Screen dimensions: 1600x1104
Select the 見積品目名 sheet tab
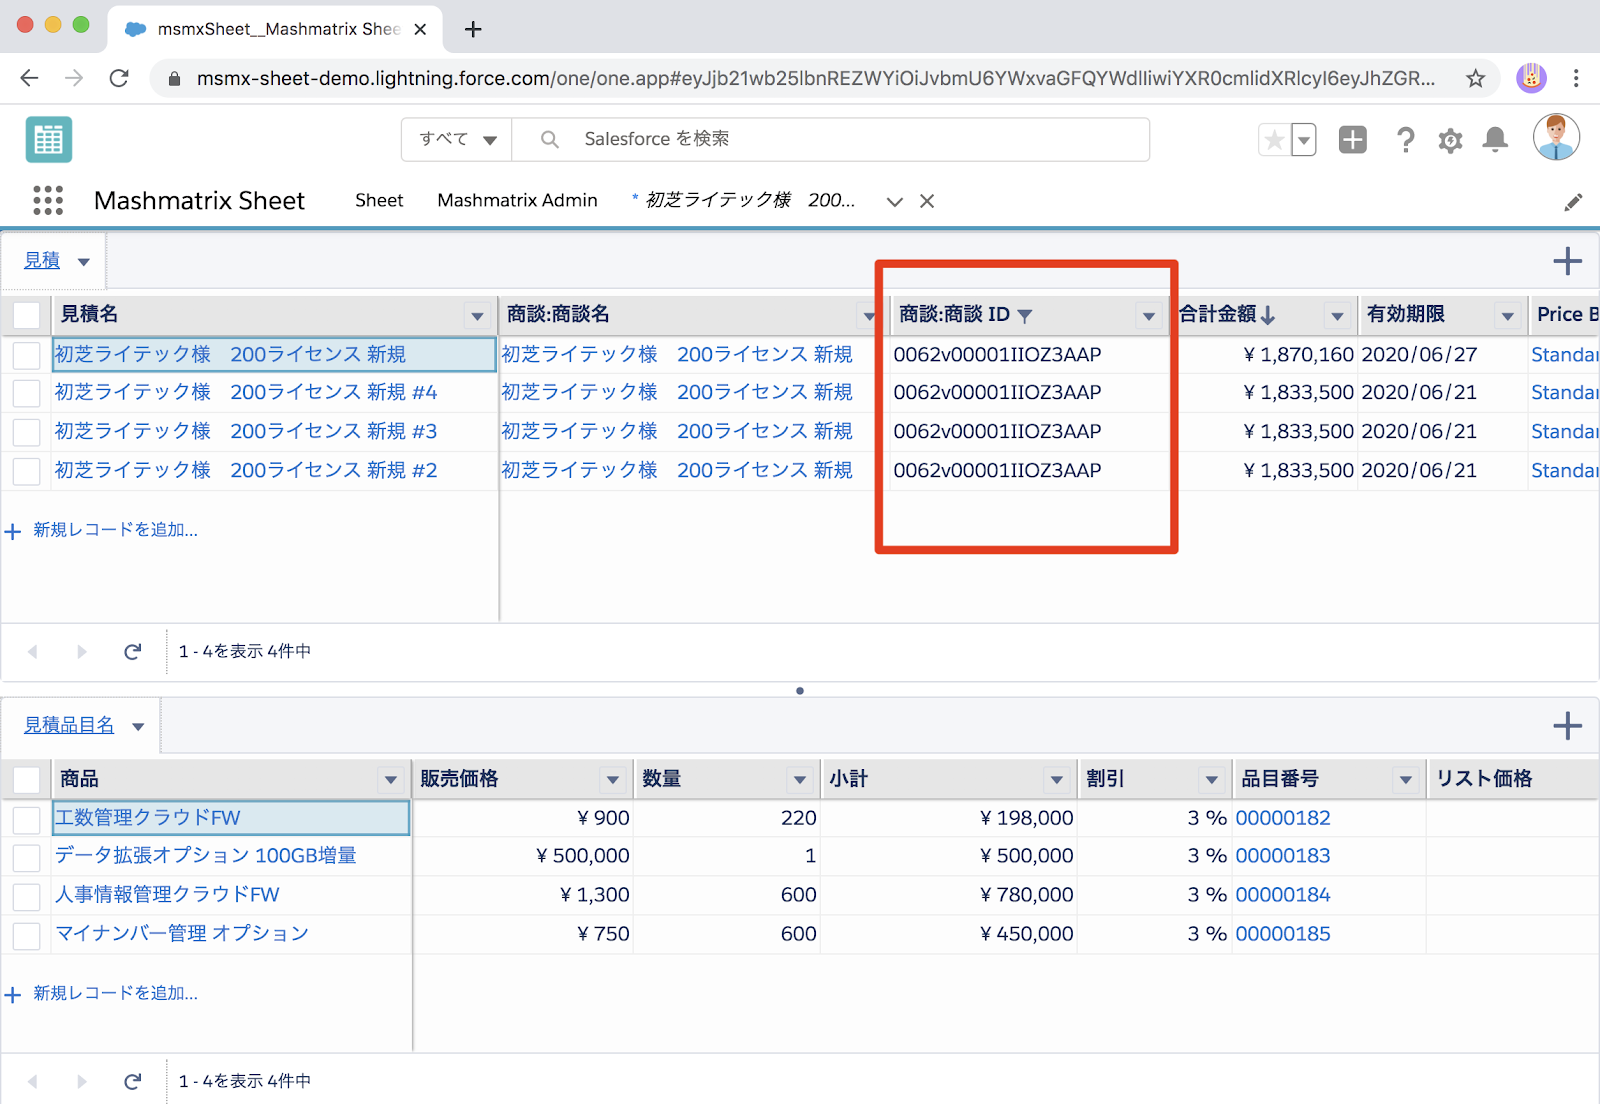tap(69, 725)
